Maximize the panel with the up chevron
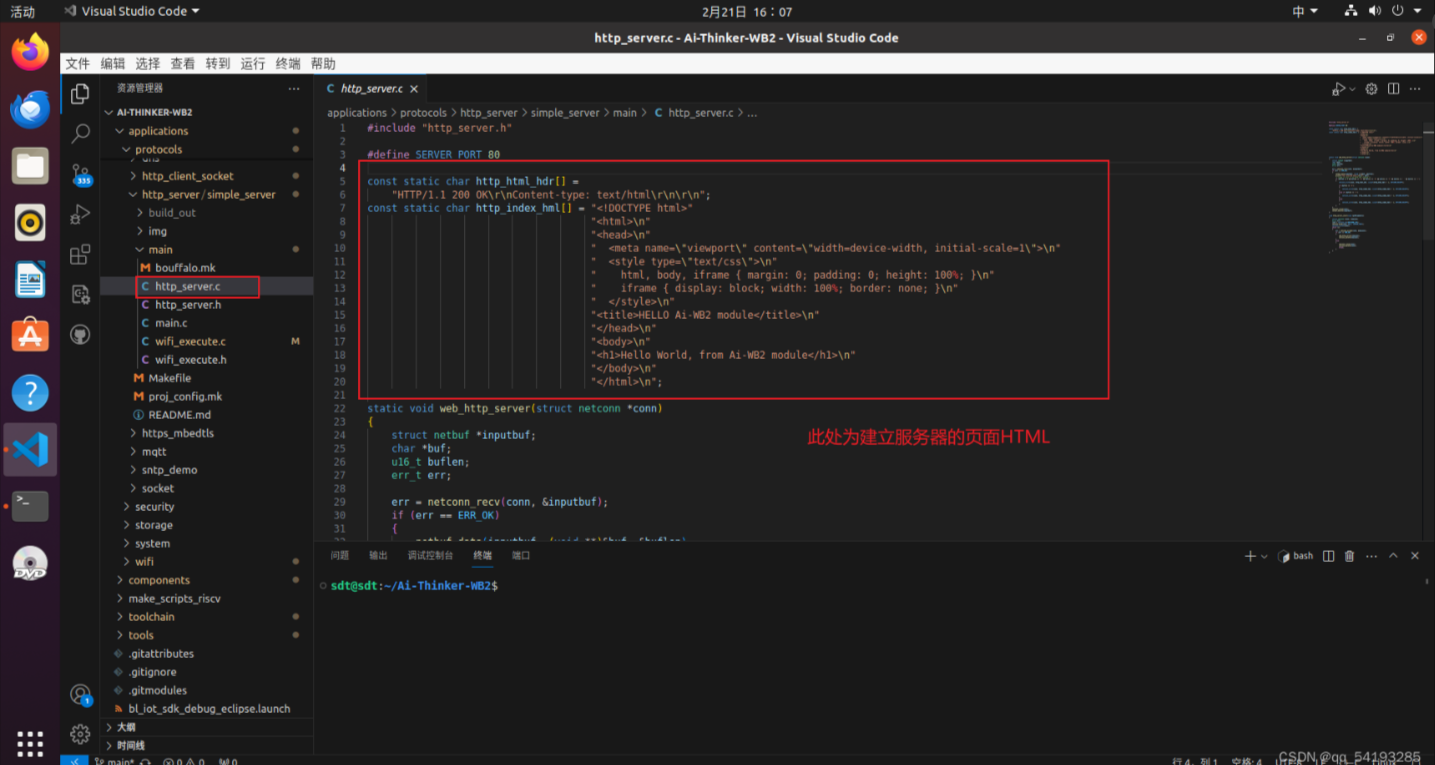The image size is (1435, 765). point(1393,556)
